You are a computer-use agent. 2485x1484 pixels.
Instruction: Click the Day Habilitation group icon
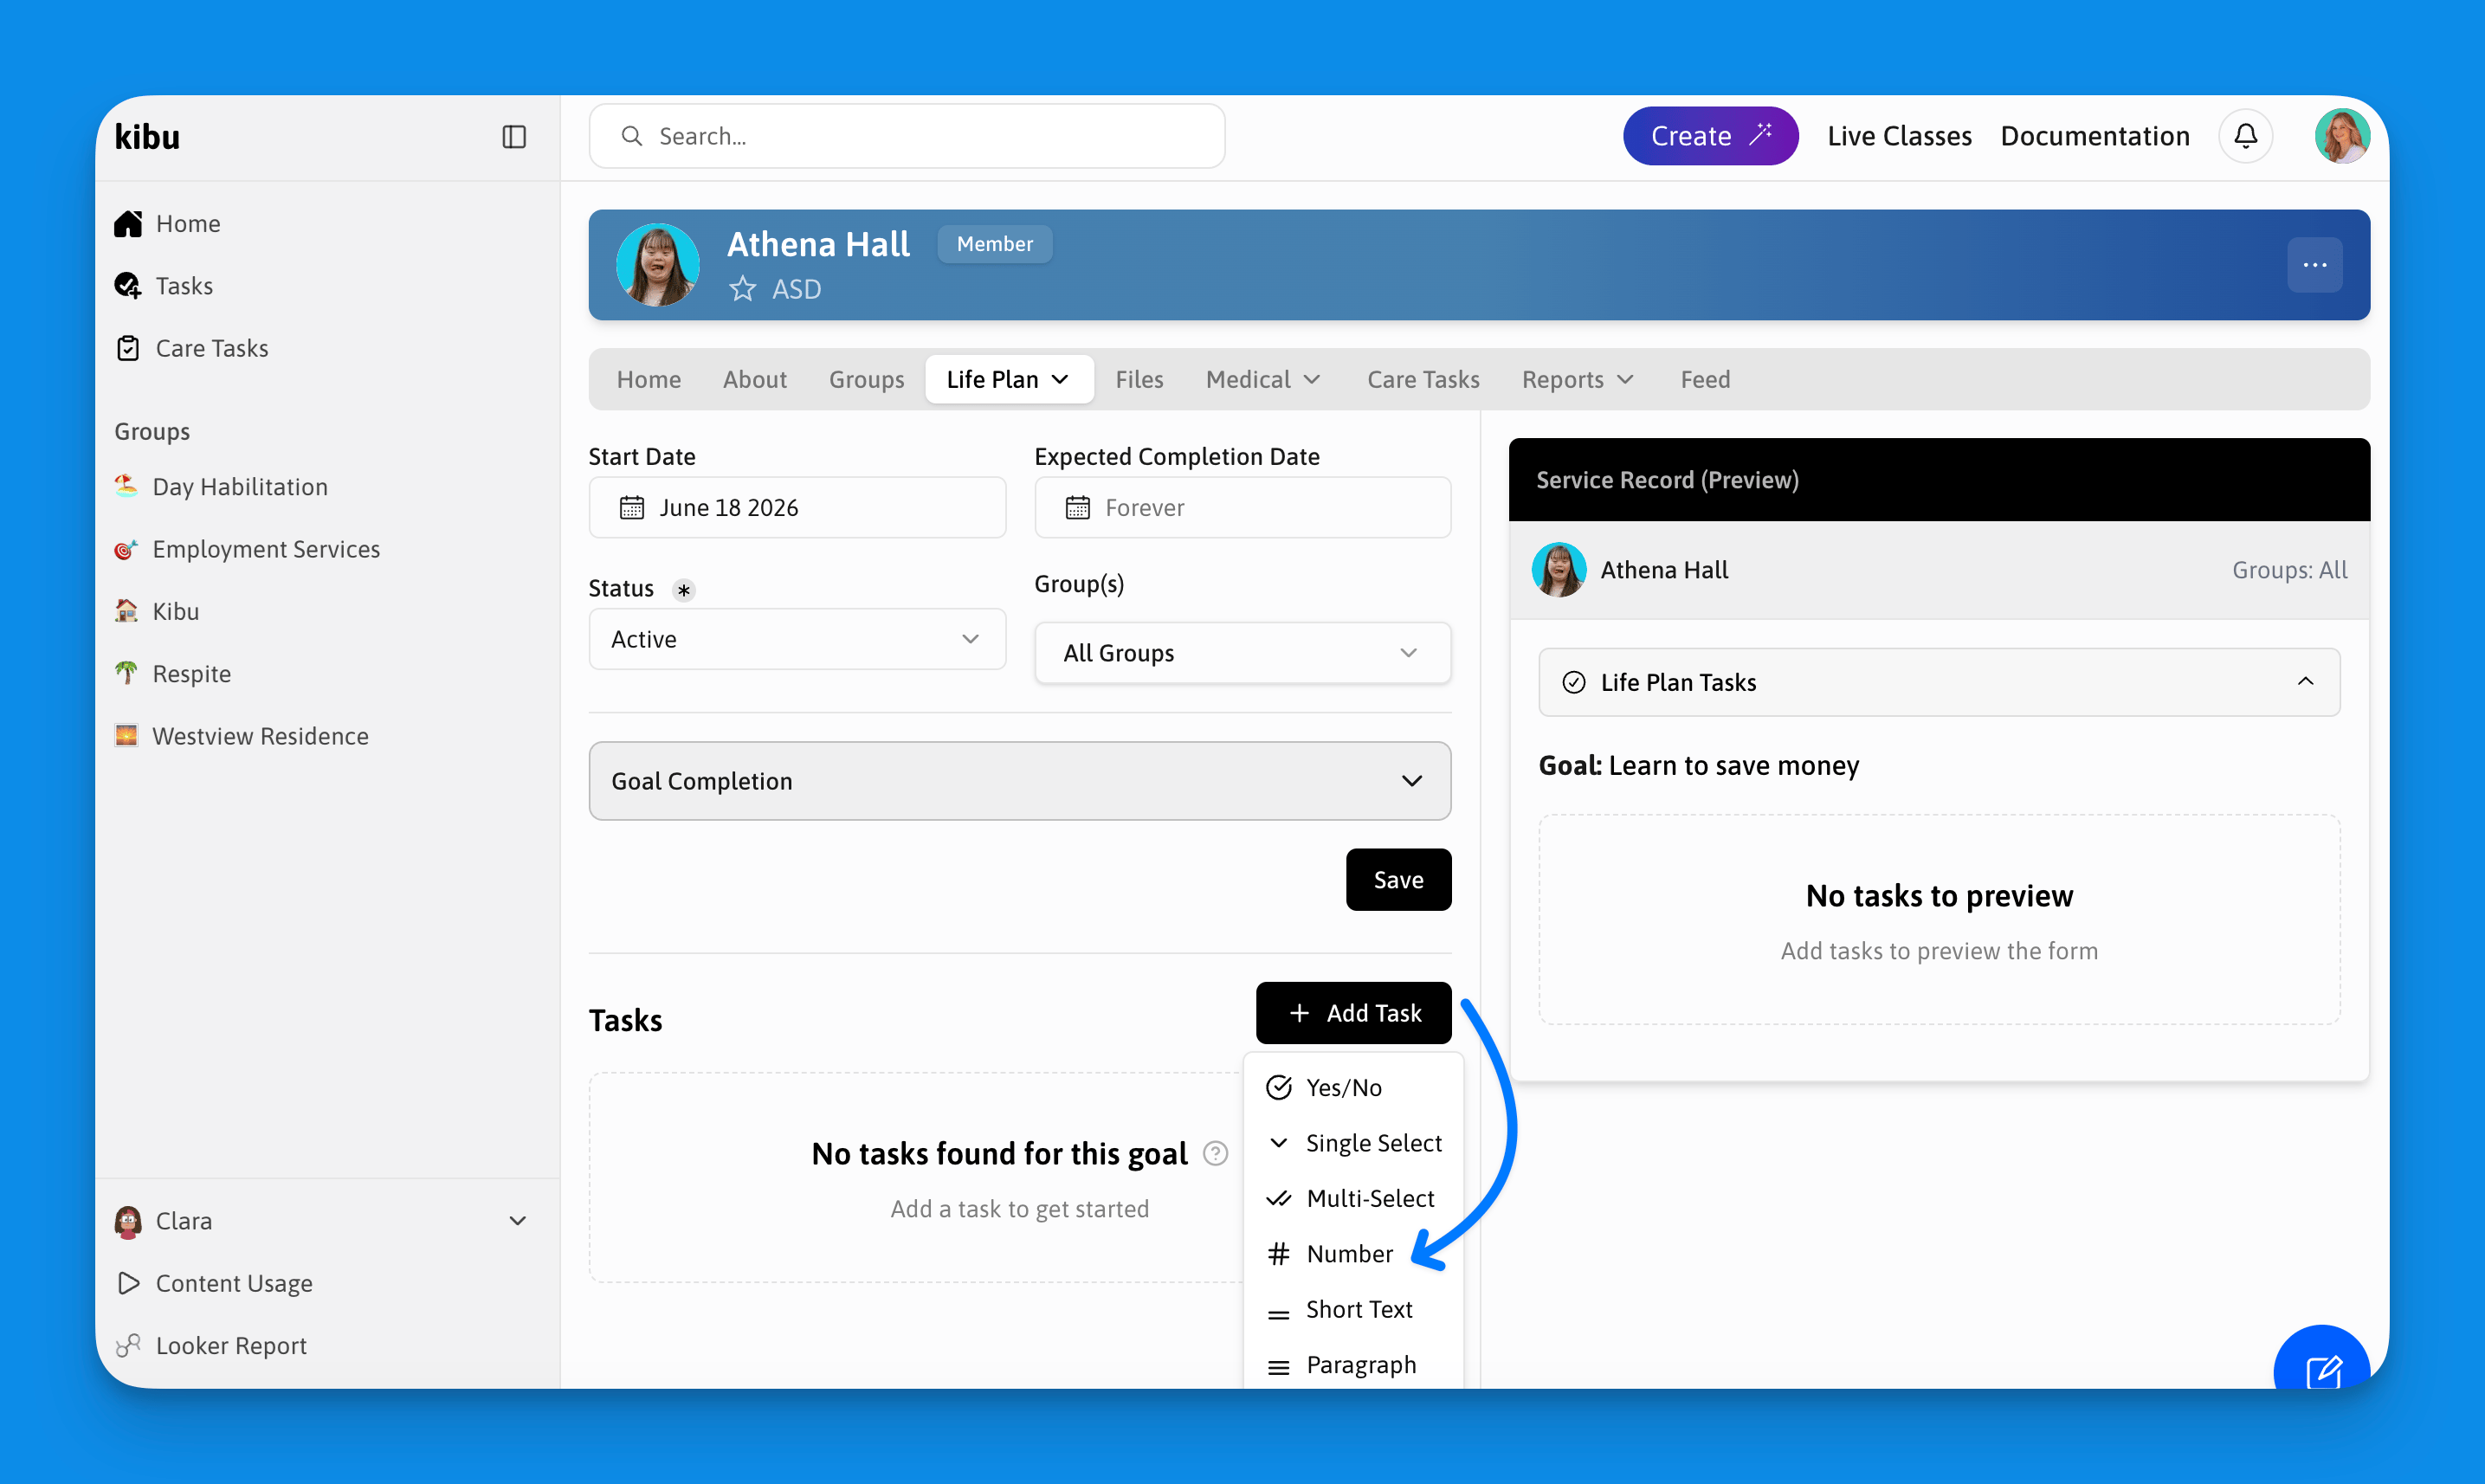click(126, 486)
